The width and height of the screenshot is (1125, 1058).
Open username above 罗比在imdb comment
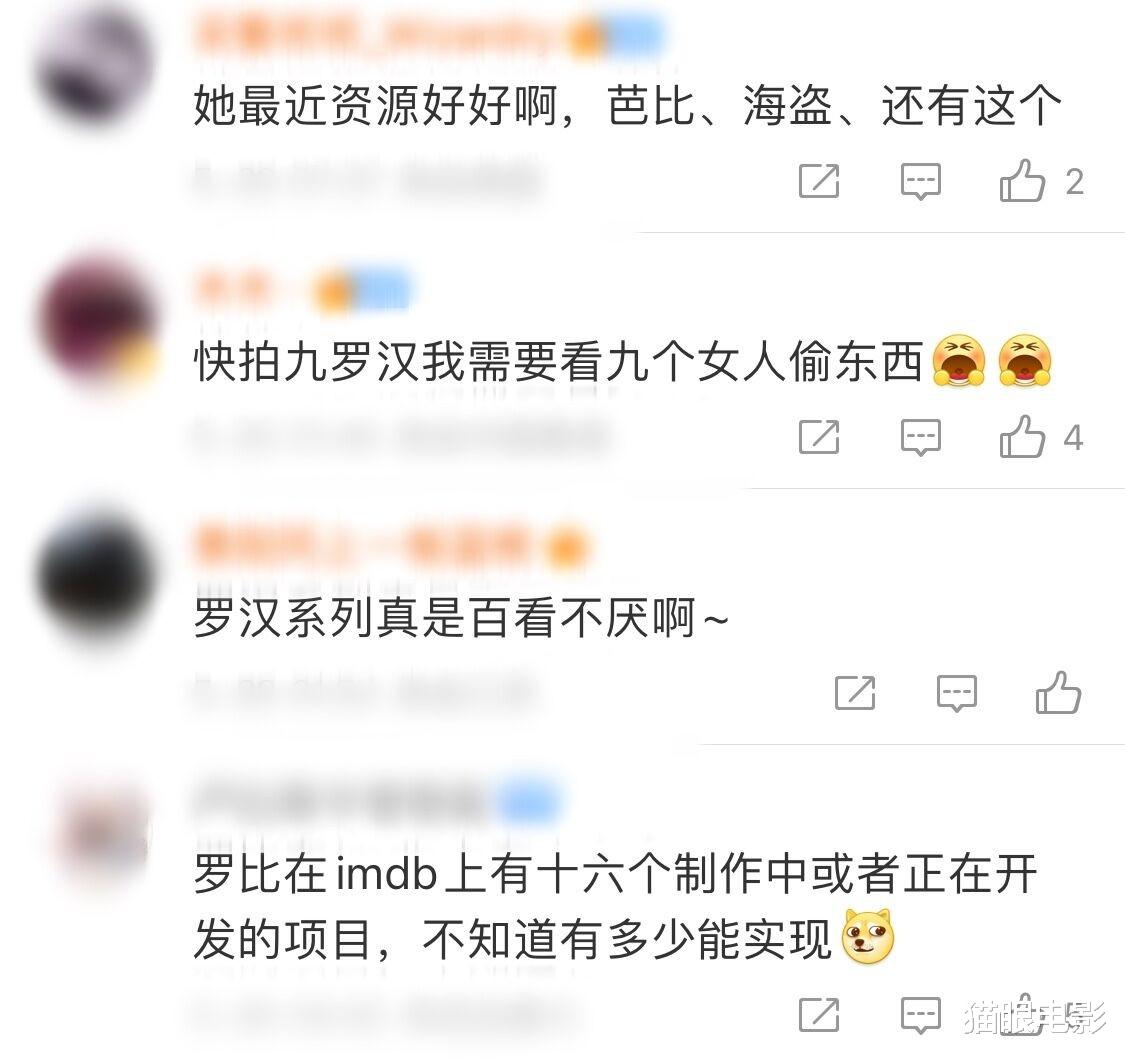click(x=377, y=798)
